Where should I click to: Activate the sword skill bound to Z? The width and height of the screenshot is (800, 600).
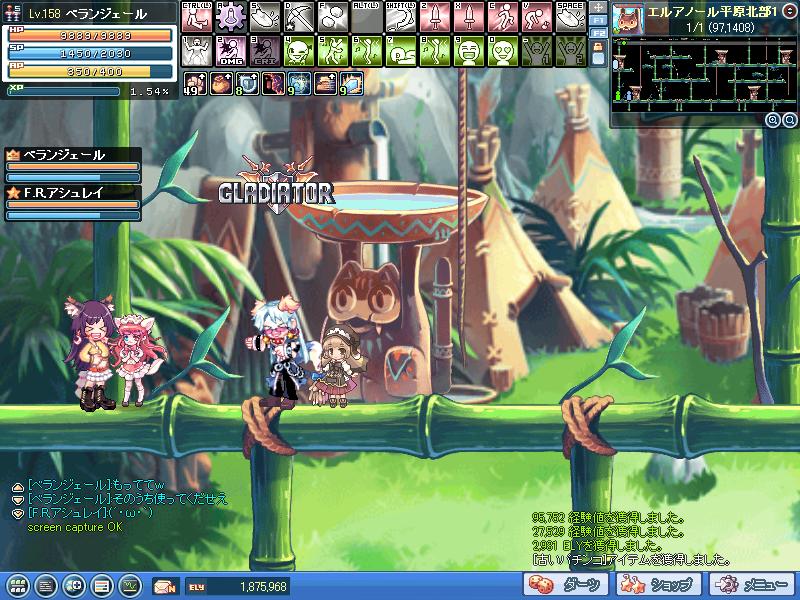(435, 16)
